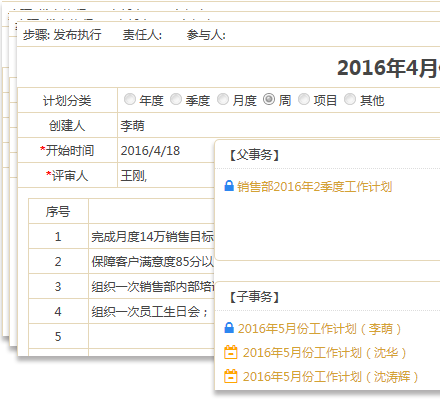
Task: Open 2016年5月份工作计划 (沈华) link
Action: 324,353
